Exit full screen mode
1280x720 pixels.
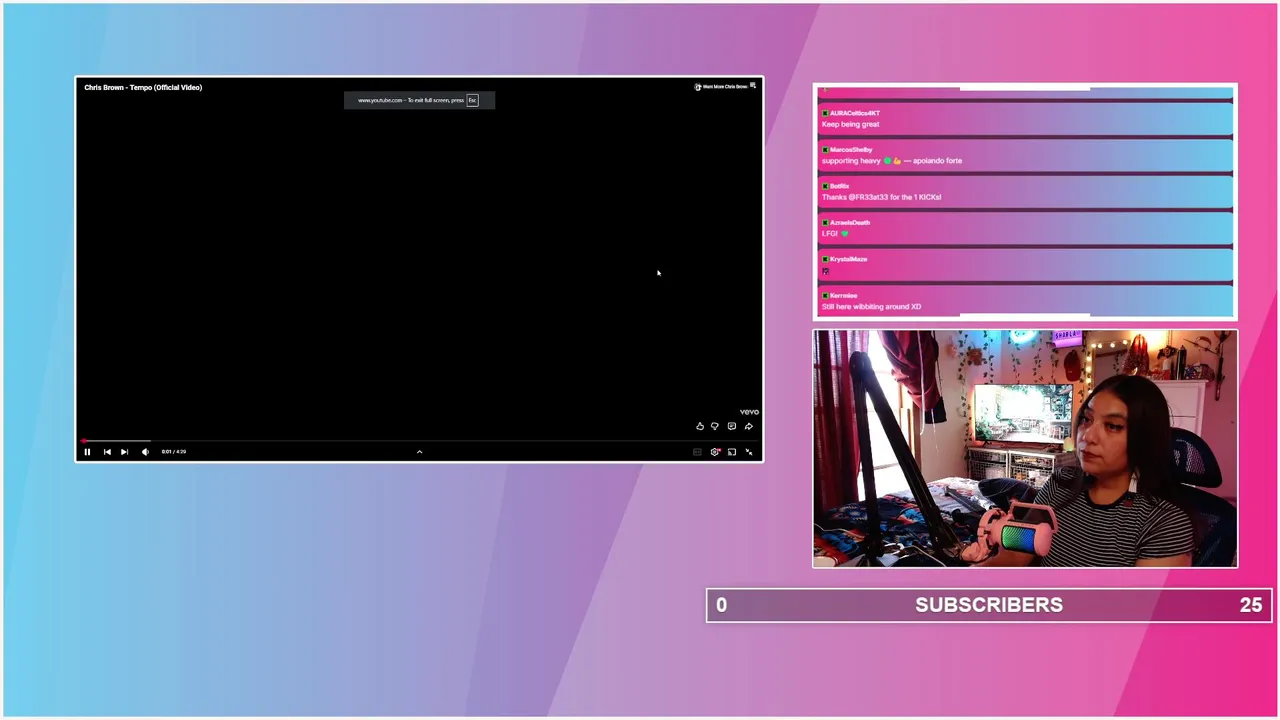749,452
